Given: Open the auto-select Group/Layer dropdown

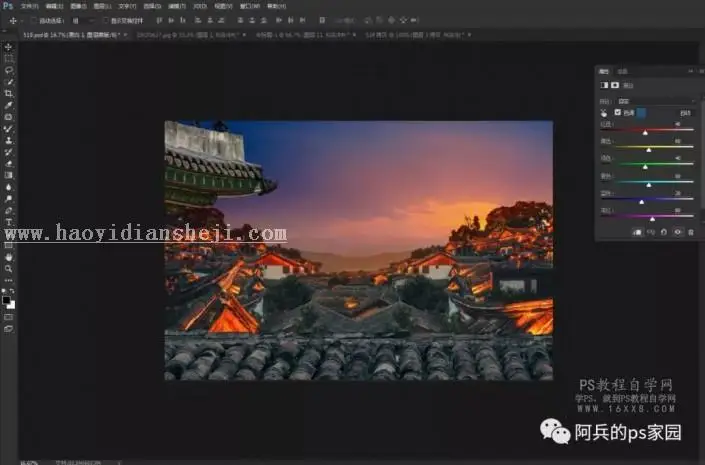Looking at the screenshot, I should point(83,21).
